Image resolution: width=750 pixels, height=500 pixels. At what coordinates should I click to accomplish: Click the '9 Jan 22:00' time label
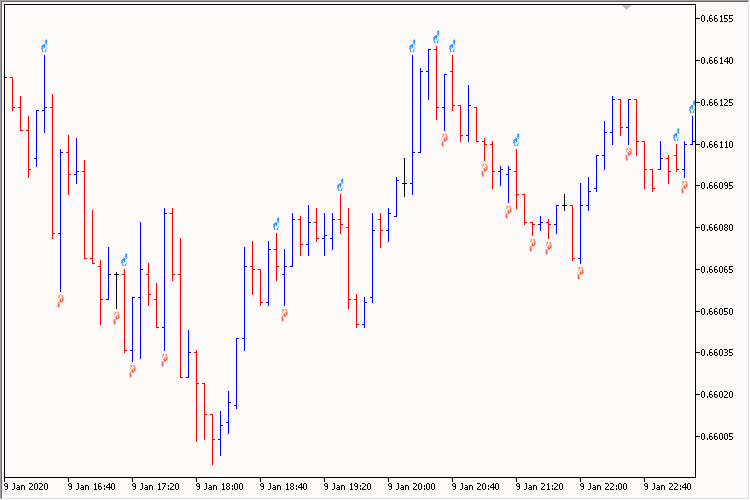(604, 487)
